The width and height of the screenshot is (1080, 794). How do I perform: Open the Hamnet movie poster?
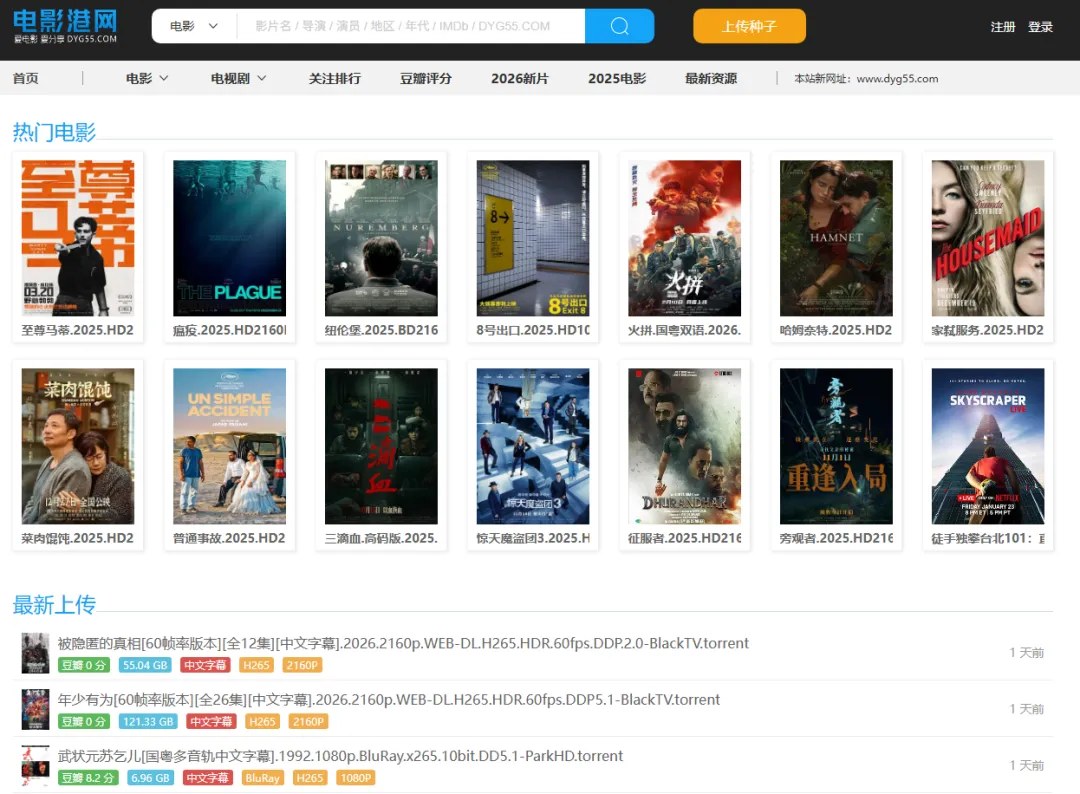(x=836, y=238)
